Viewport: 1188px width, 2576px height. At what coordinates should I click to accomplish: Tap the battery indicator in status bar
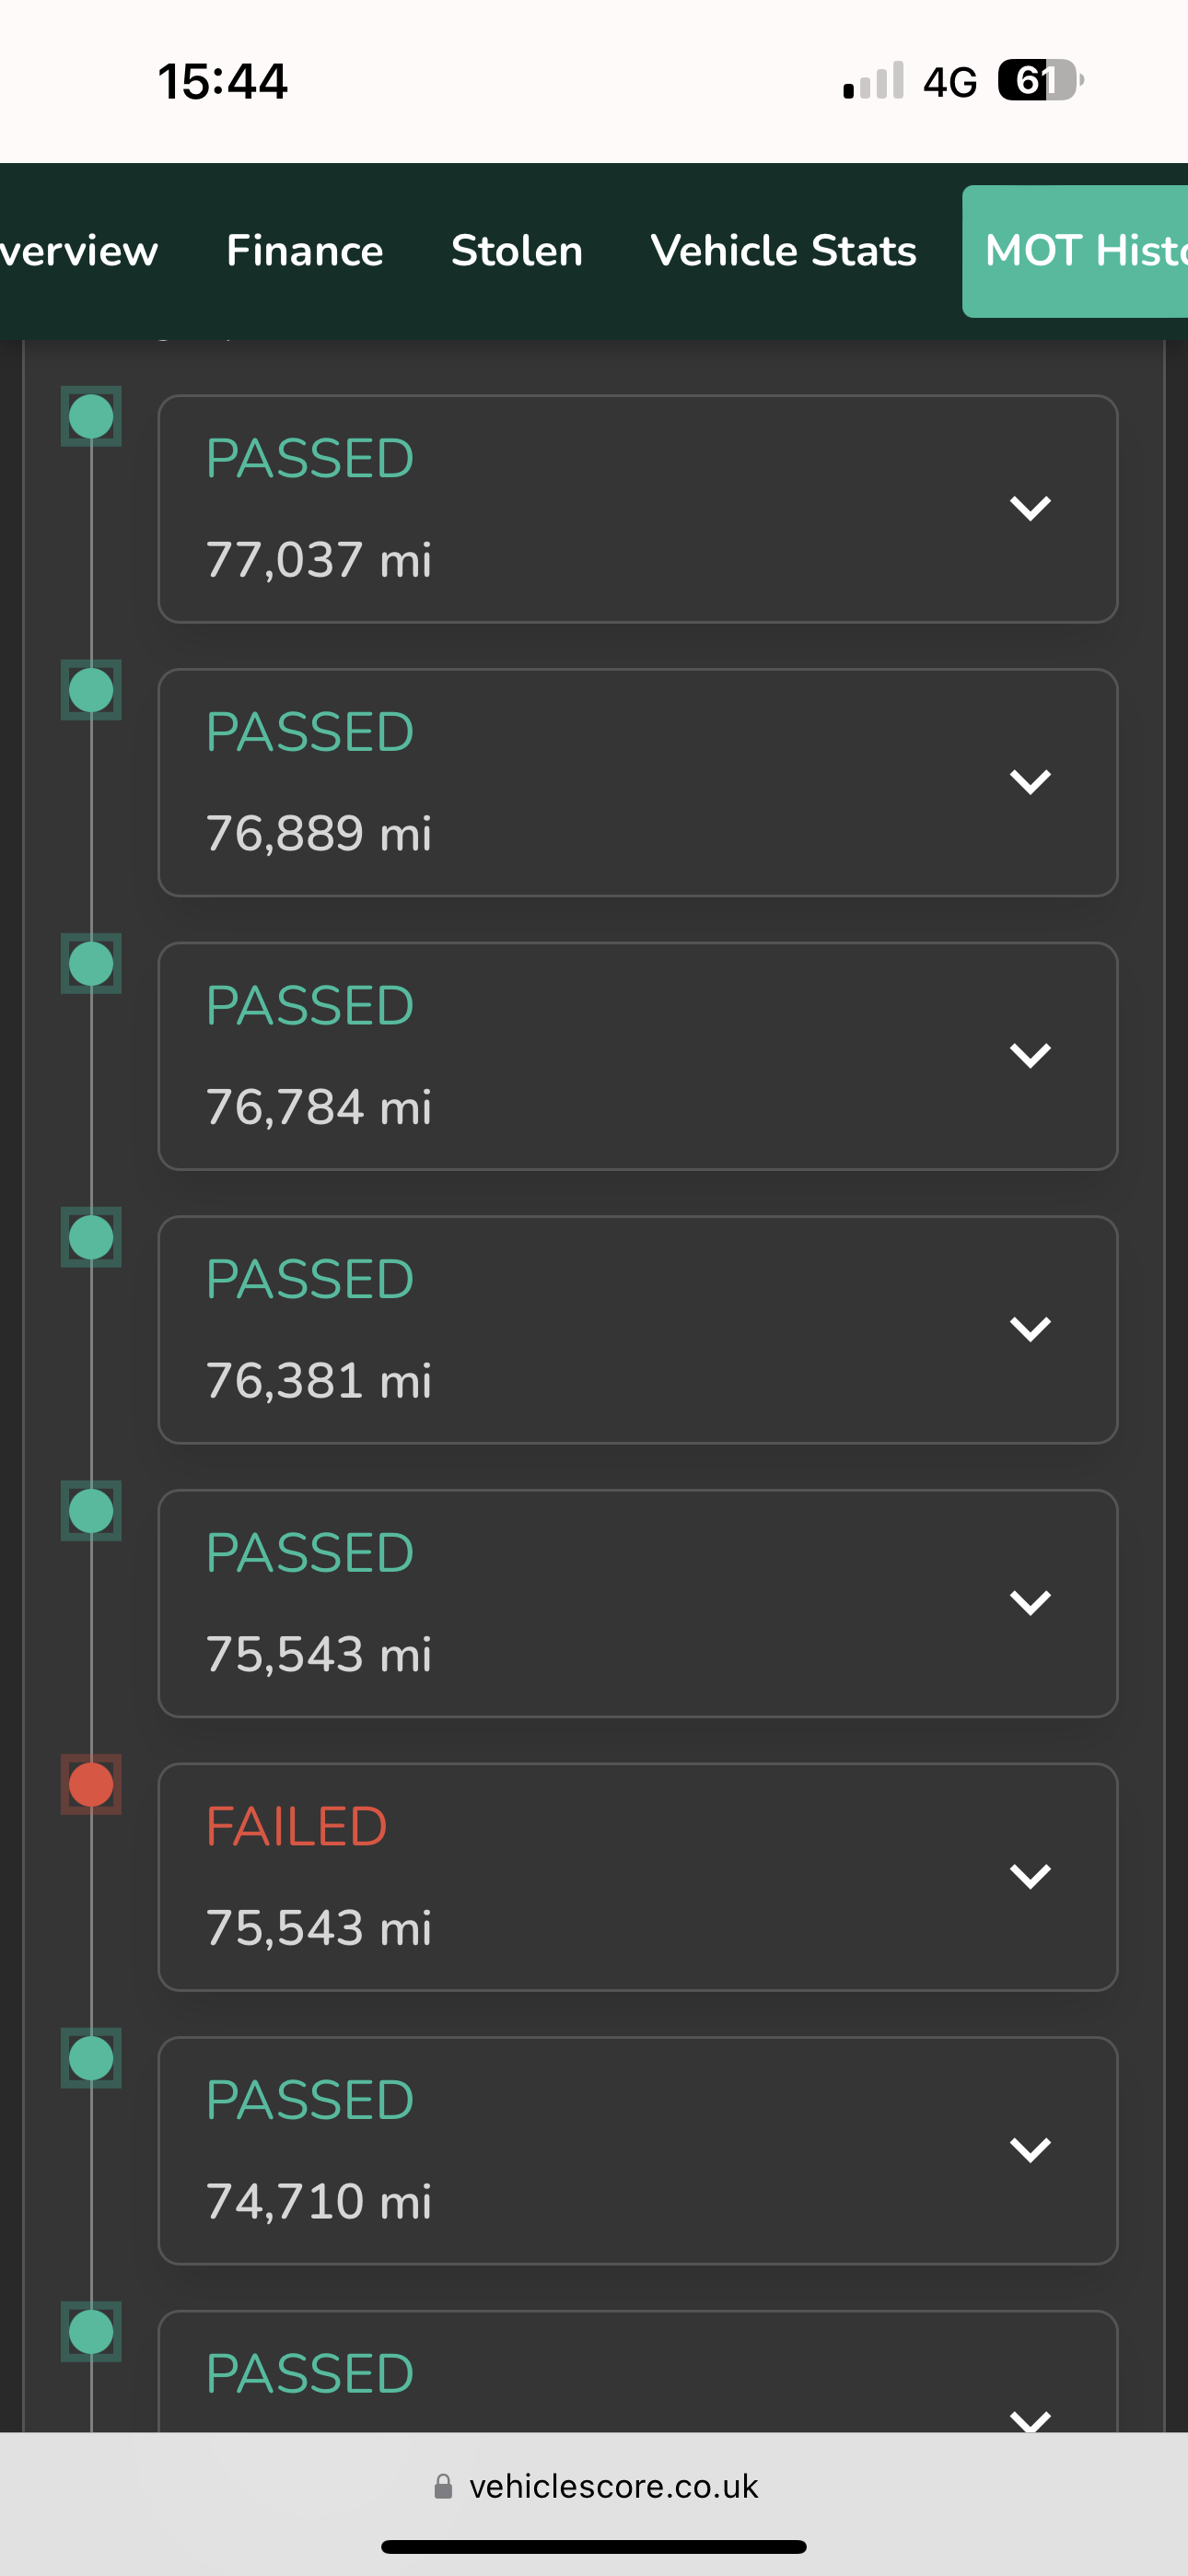click(1039, 80)
